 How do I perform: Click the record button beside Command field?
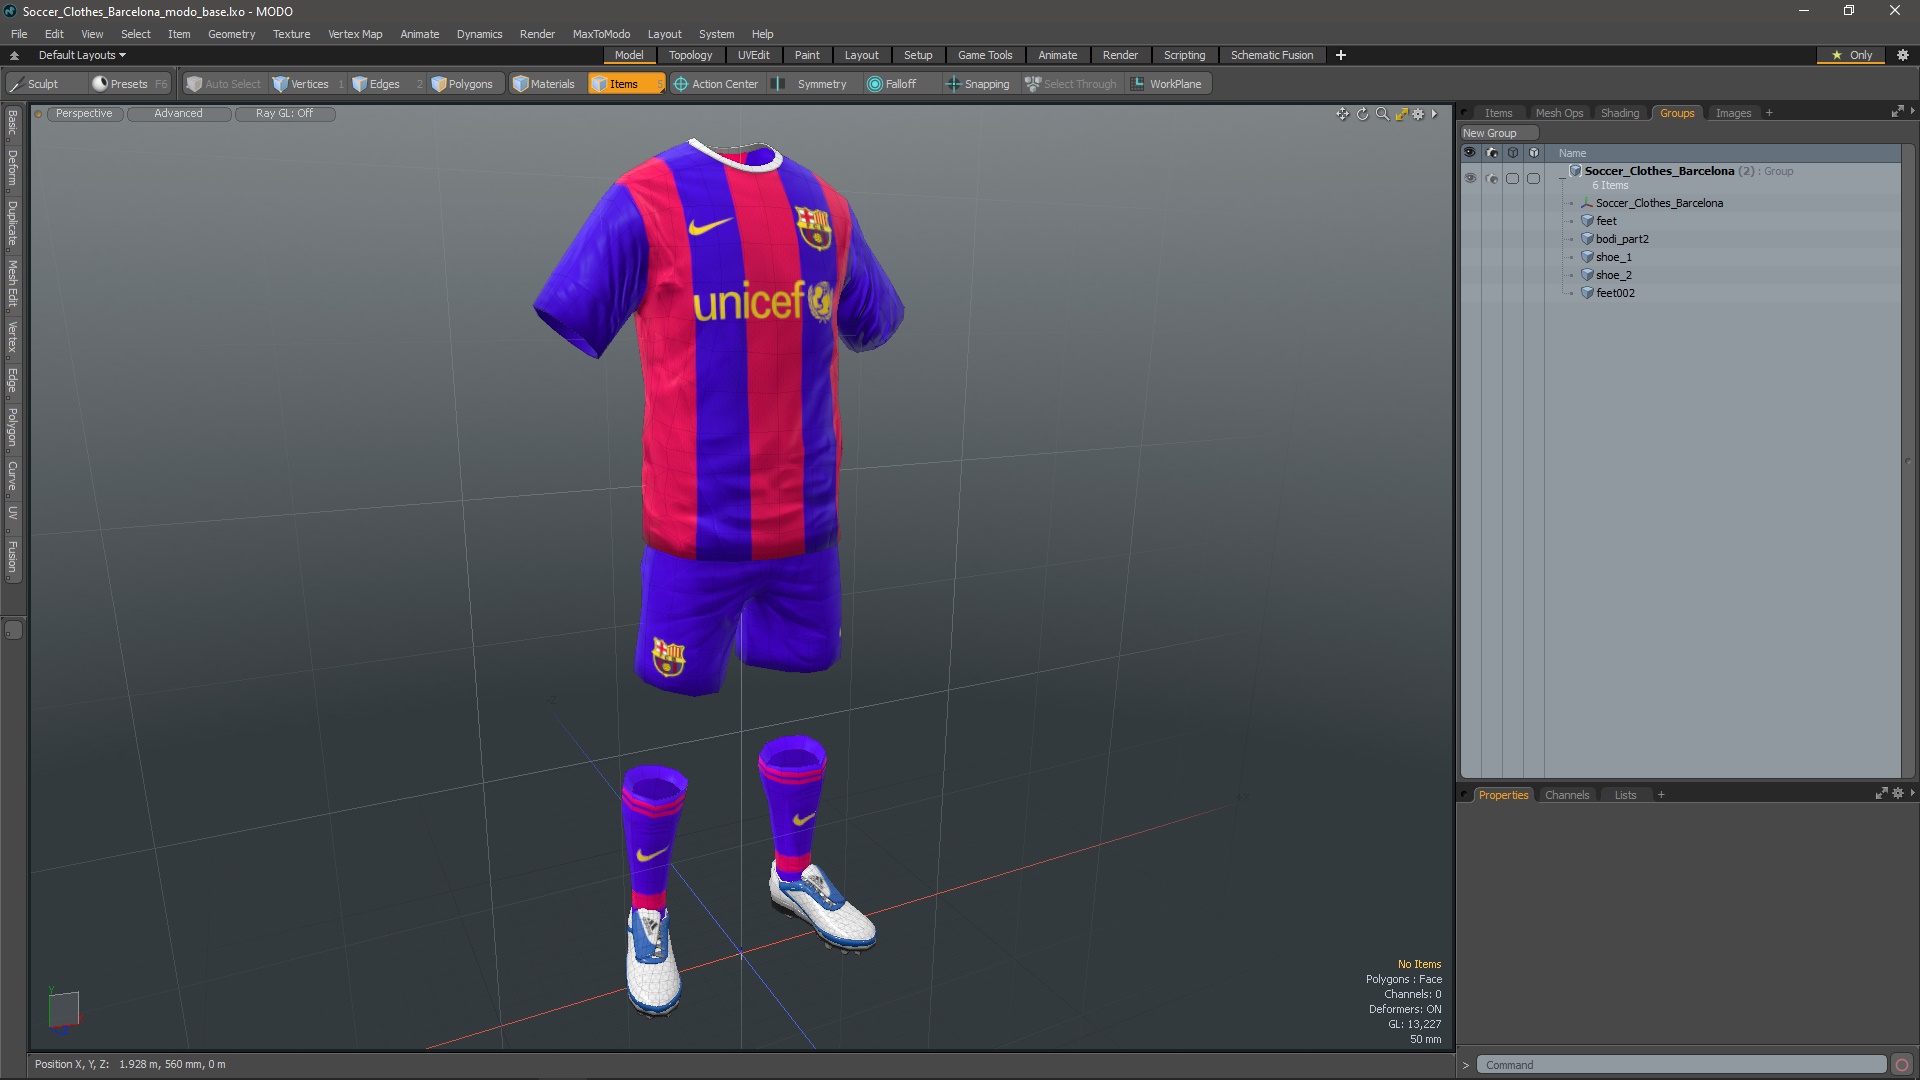(x=1902, y=1065)
